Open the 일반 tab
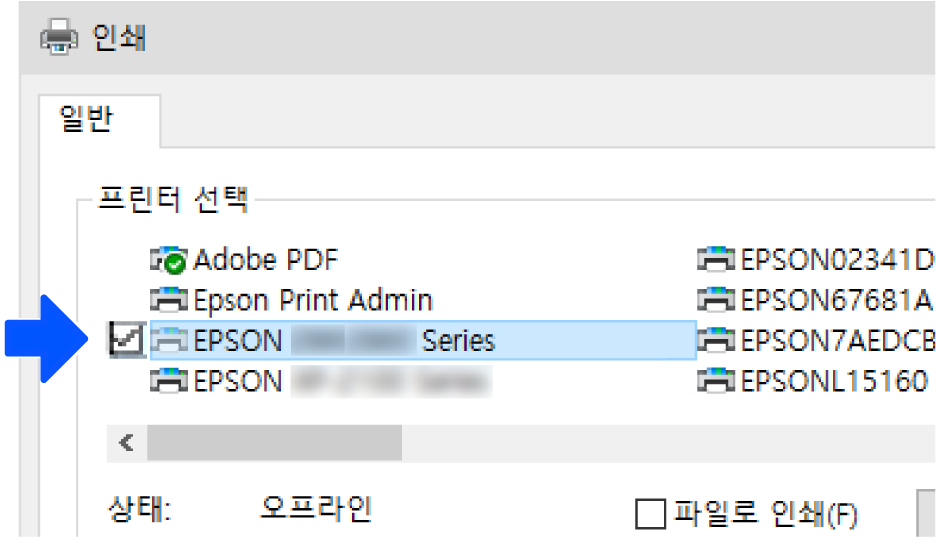936x537 pixels. point(87,120)
